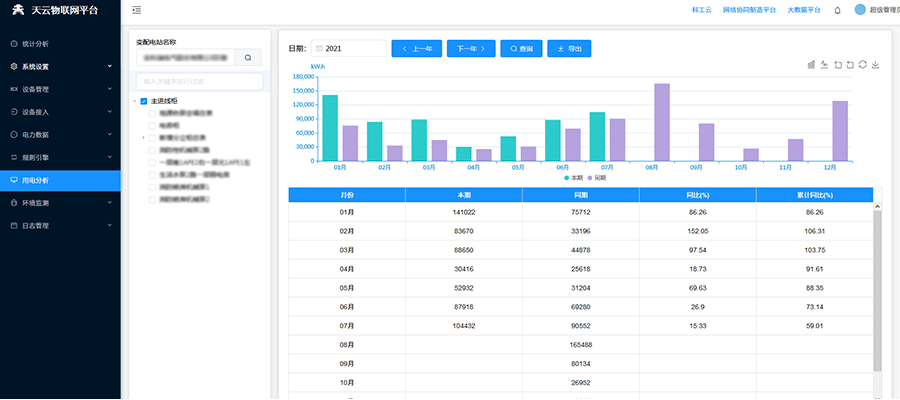Save chart as image with download icon
This screenshot has height=400, width=900.
click(876, 65)
